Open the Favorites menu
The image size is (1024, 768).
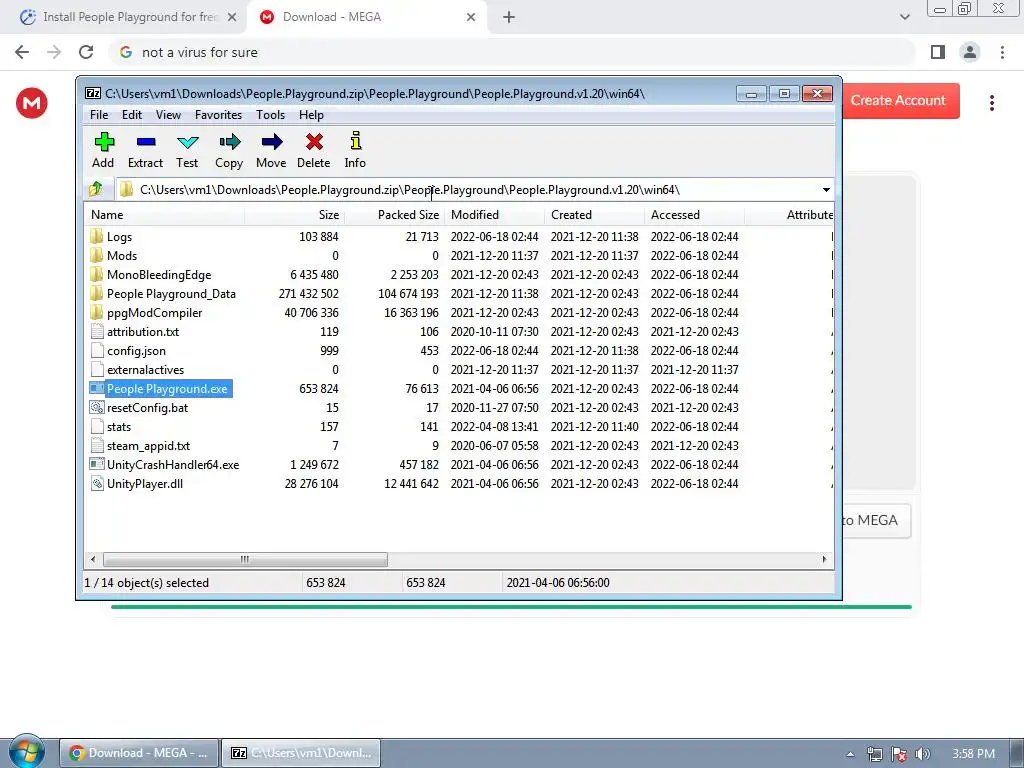218,115
